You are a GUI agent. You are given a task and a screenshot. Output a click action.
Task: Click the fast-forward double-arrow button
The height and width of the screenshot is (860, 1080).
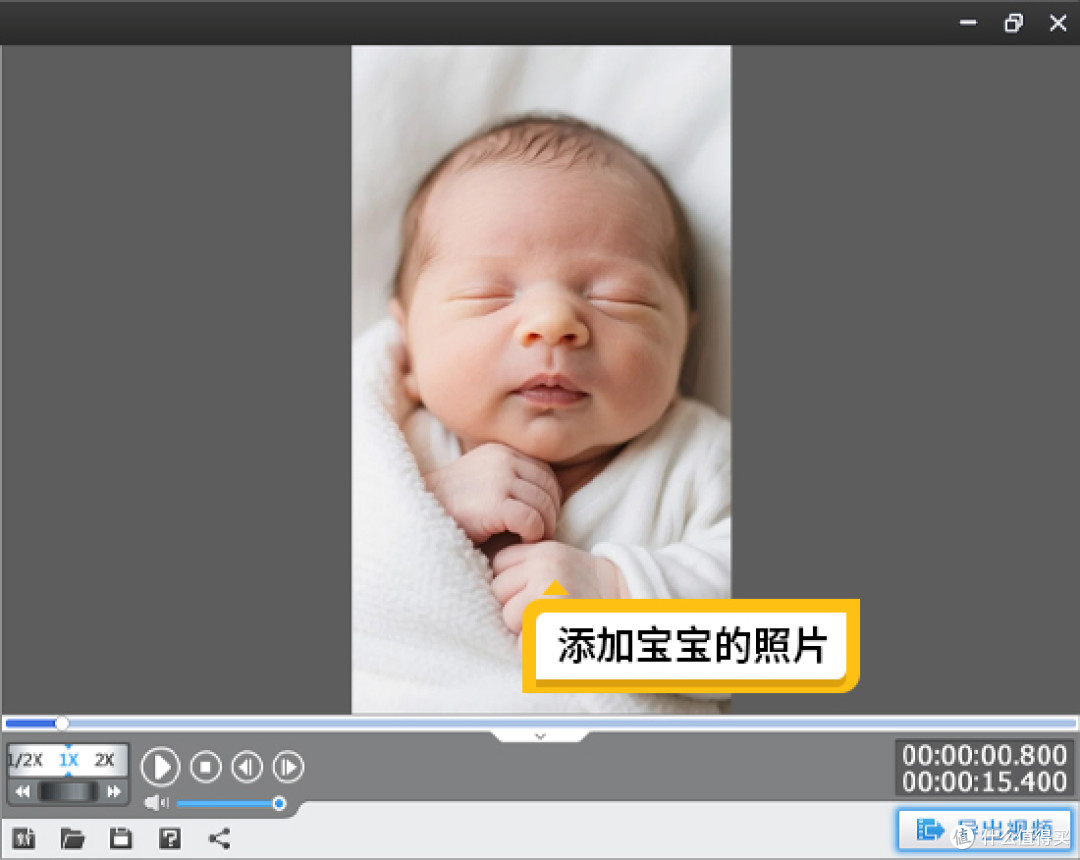[114, 792]
